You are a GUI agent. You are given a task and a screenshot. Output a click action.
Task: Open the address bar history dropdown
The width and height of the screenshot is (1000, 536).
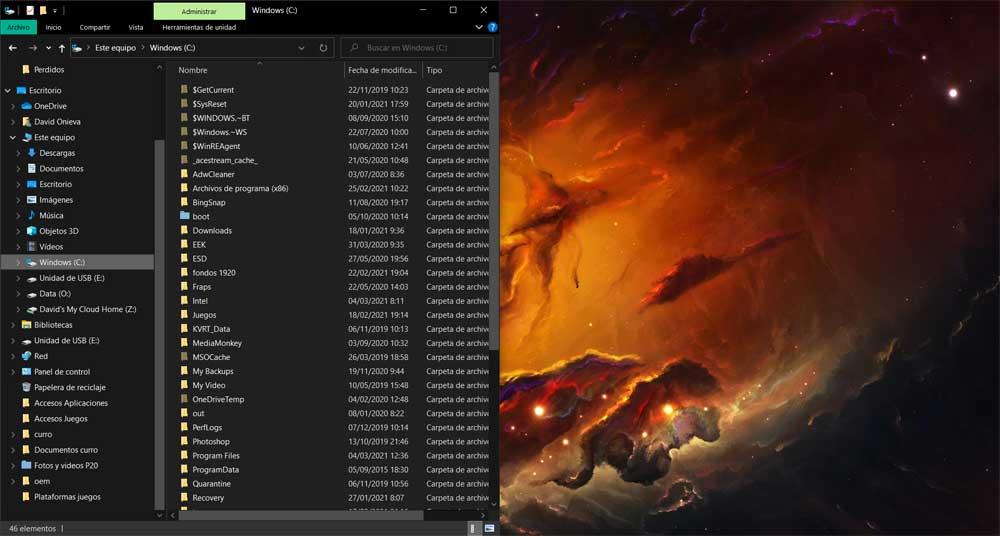click(302, 48)
